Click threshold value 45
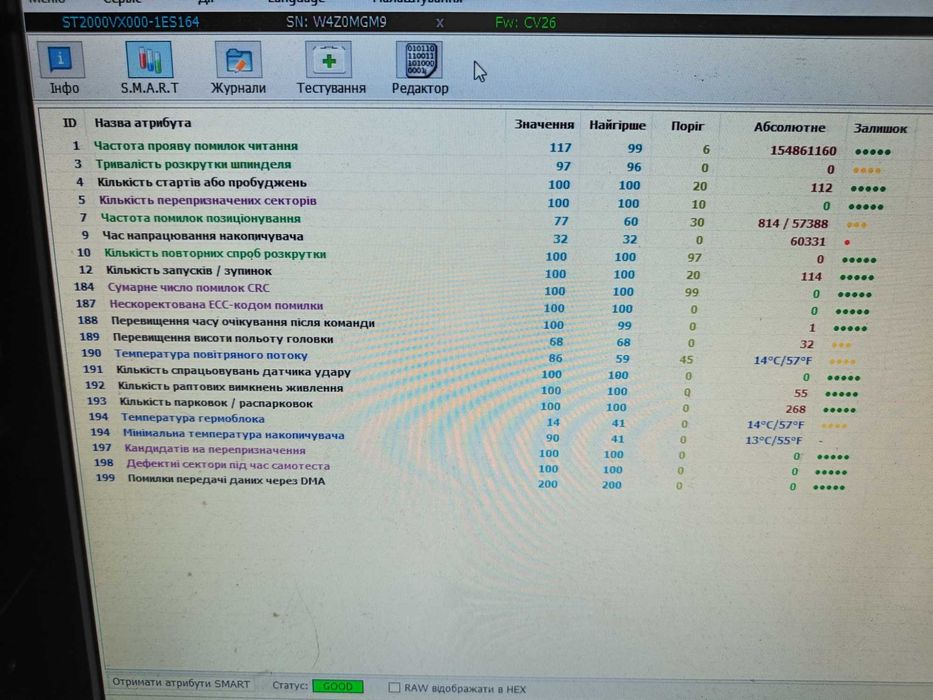The height and width of the screenshot is (700, 933). click(686, 360)
